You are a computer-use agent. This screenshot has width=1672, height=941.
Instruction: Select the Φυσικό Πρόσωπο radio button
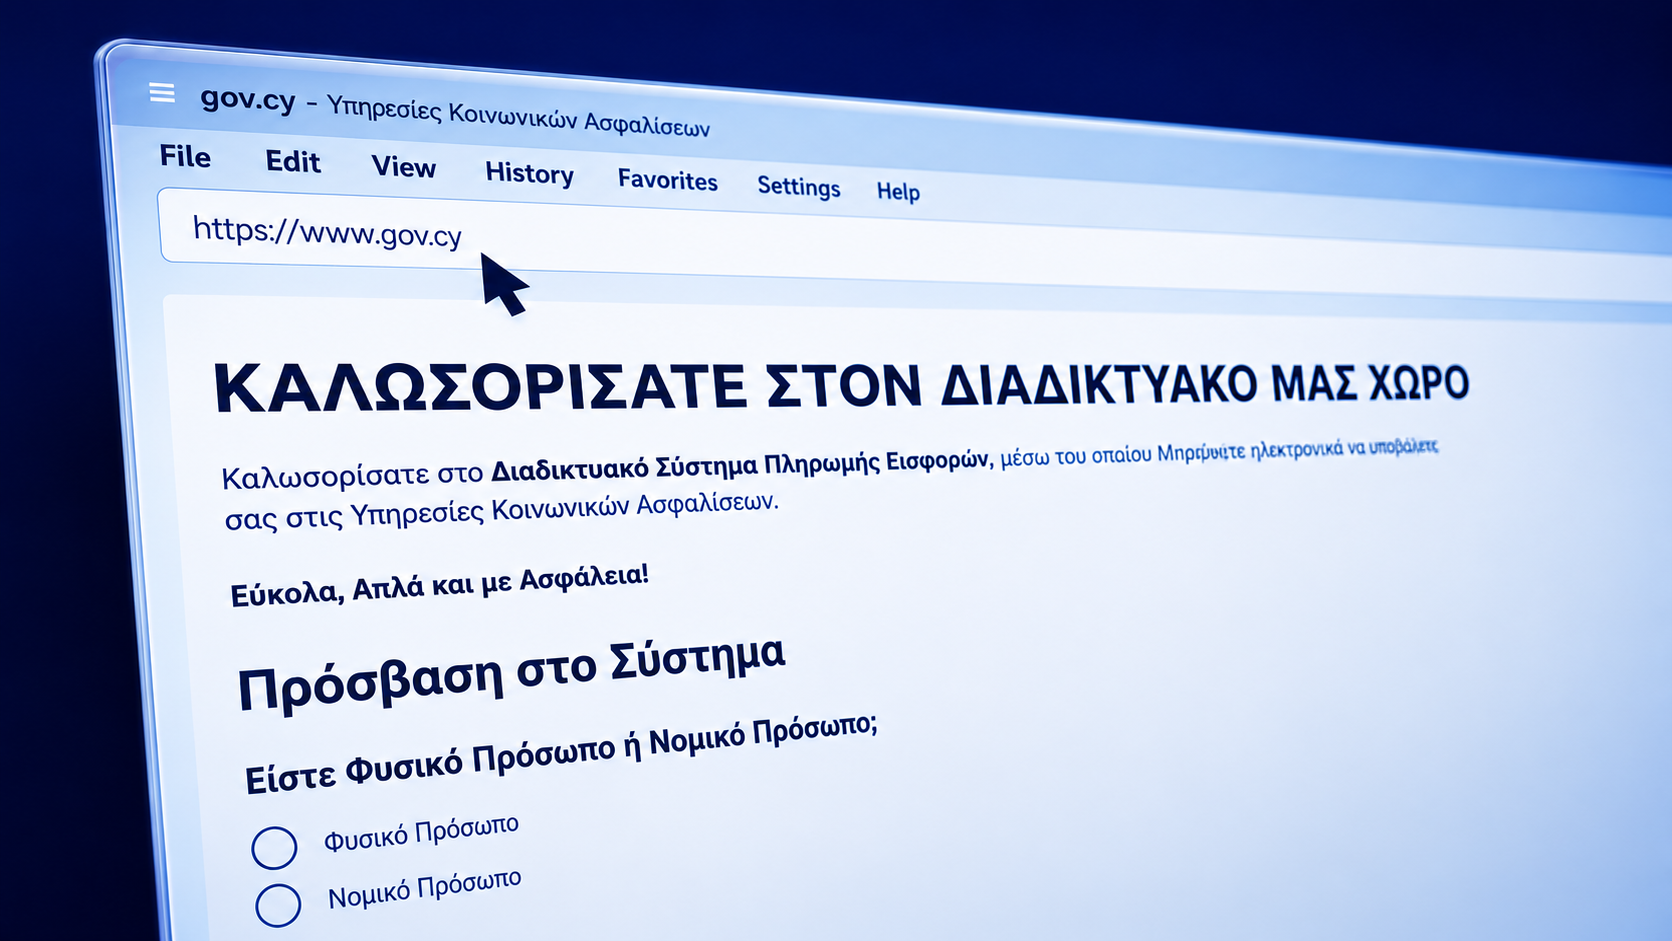274,847
